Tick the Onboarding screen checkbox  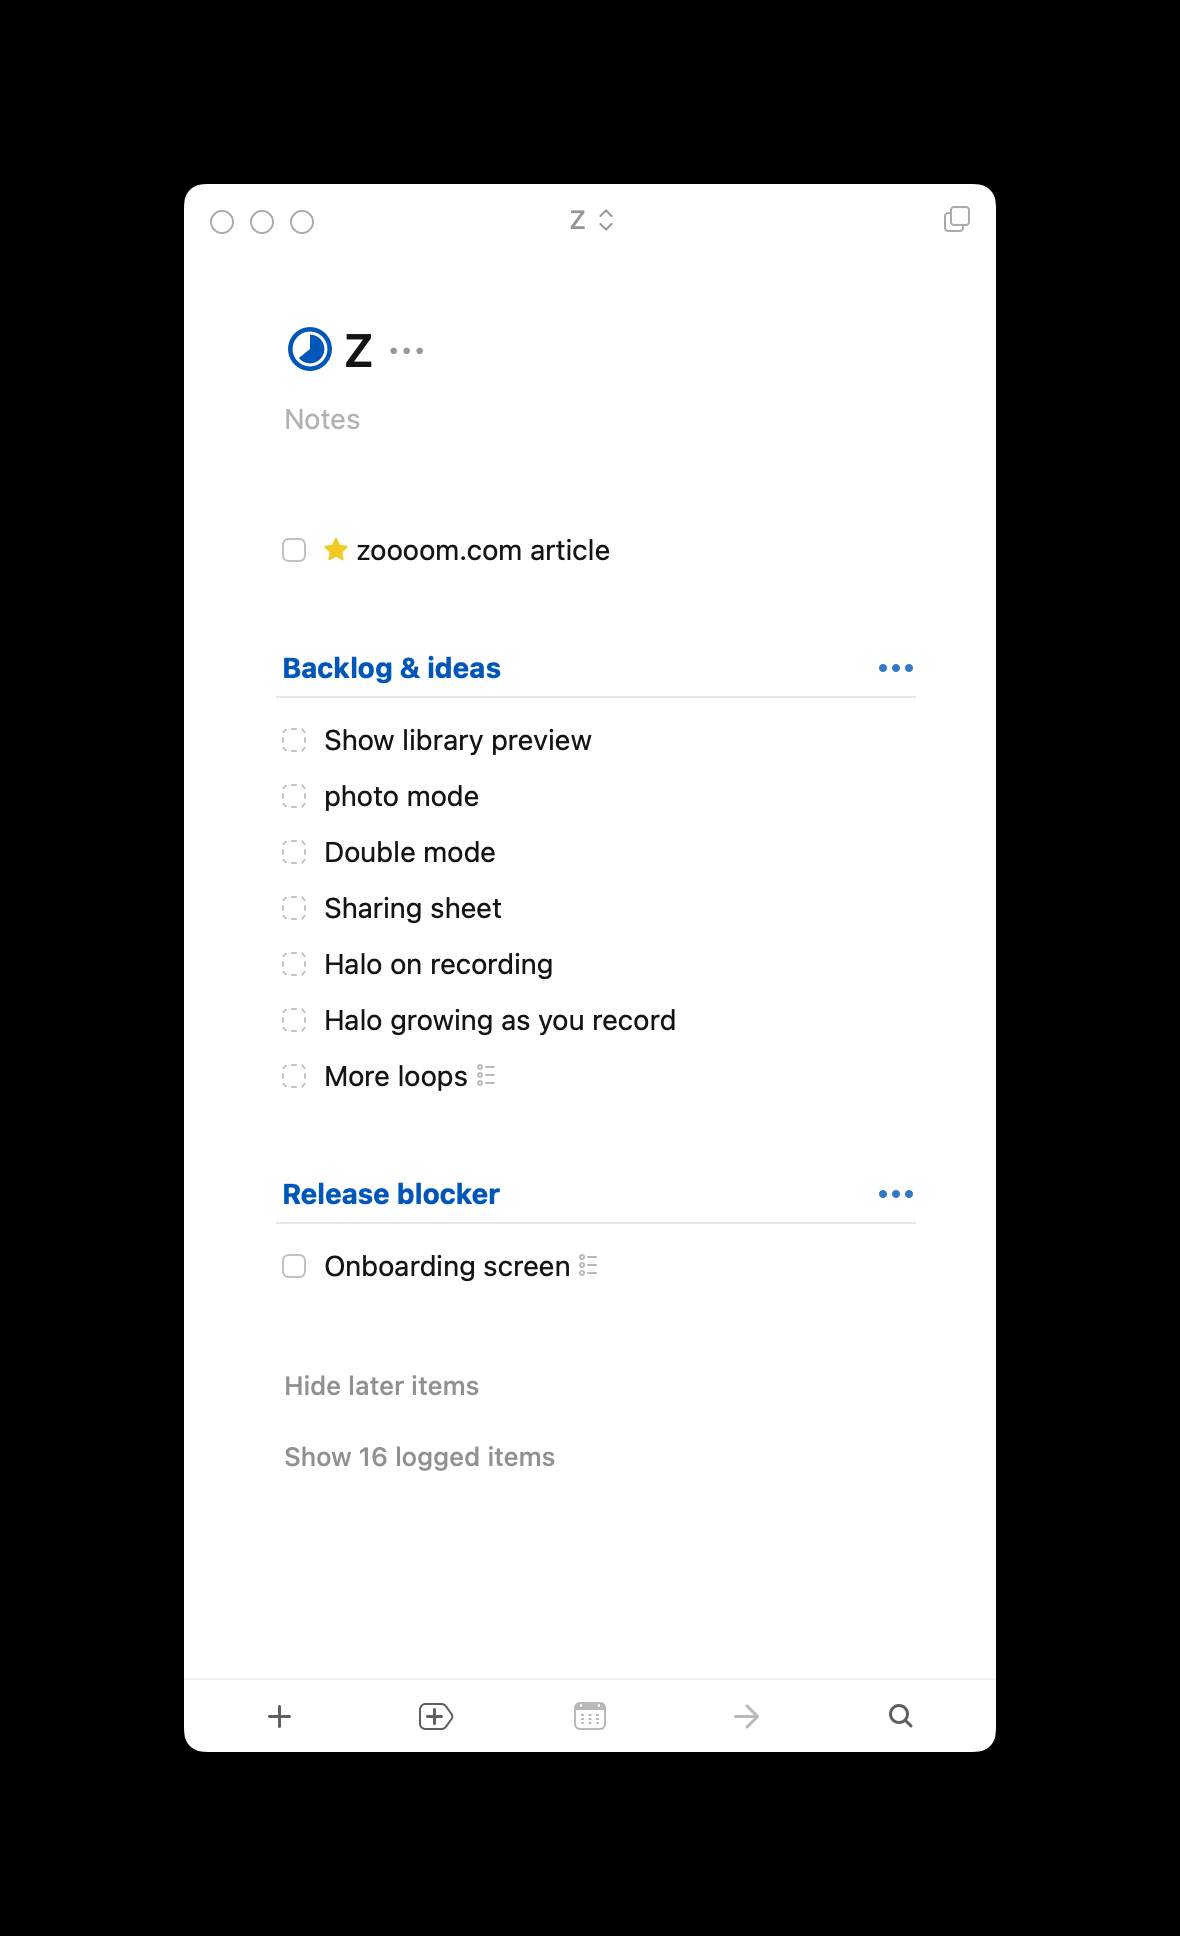[x=294, y=1266]
